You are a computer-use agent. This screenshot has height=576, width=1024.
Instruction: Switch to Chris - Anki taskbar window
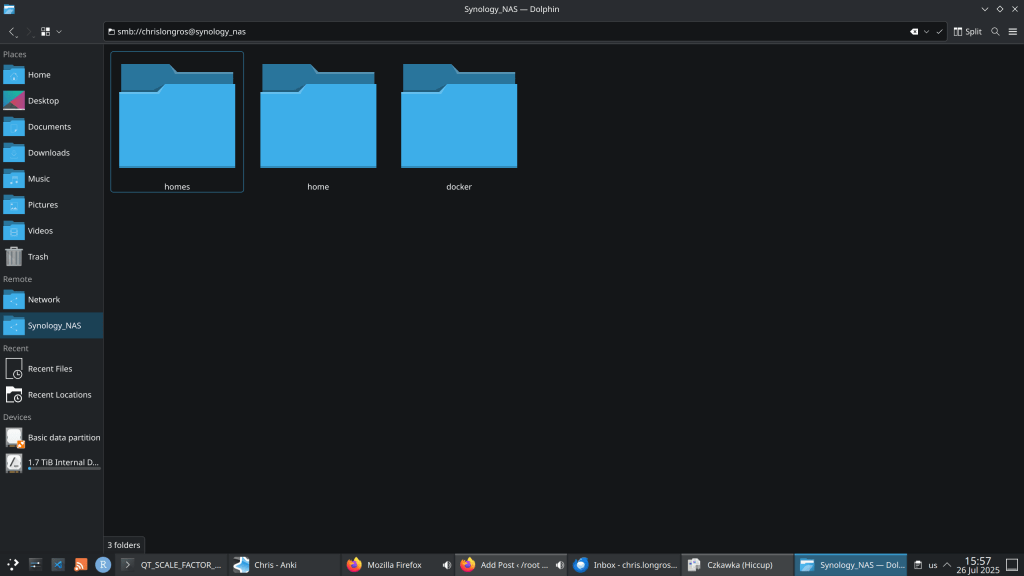[x=284, y=565]
